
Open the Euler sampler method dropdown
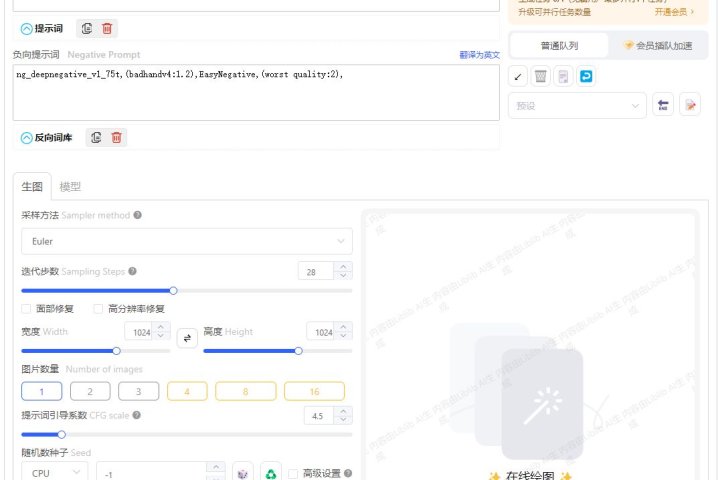[x=187, y=241]
